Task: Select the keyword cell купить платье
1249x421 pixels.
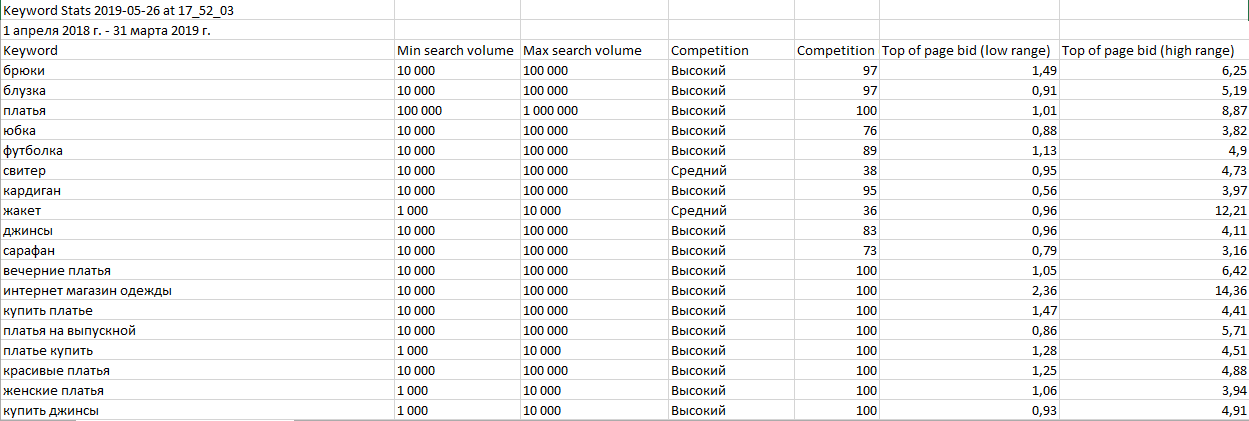Action: point(197,310)
